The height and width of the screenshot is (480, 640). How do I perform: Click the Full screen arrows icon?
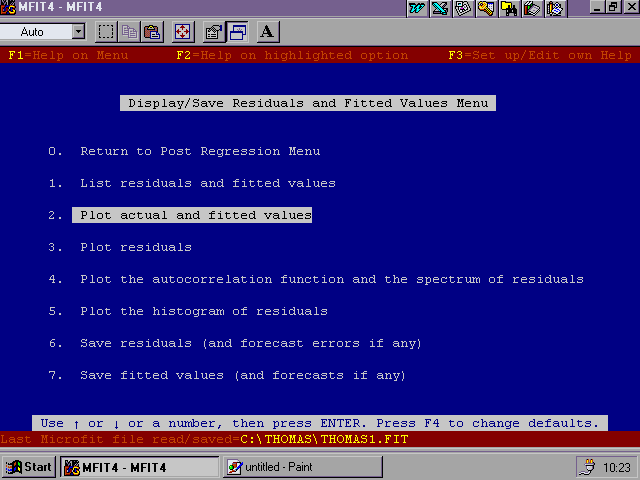click(x=182, y=32)
